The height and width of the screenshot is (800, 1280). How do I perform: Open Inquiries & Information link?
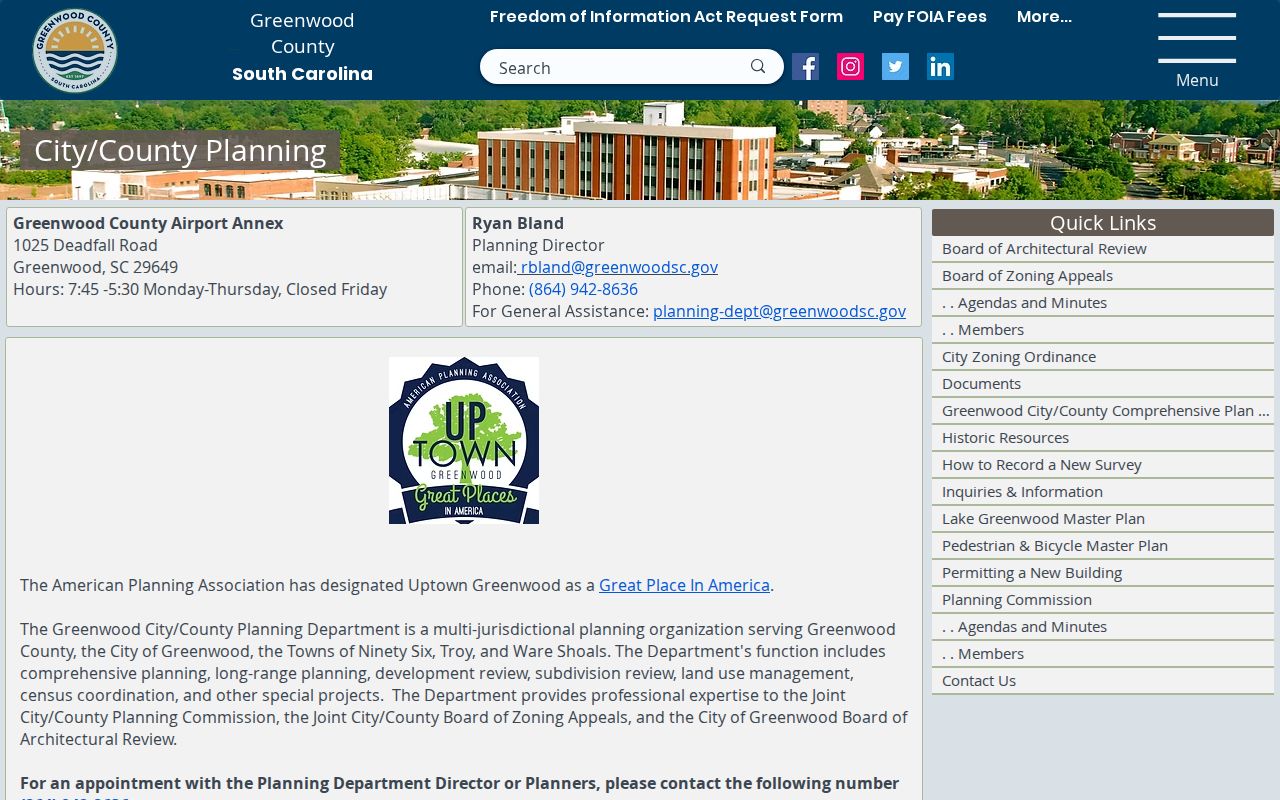pos(1103,492)
